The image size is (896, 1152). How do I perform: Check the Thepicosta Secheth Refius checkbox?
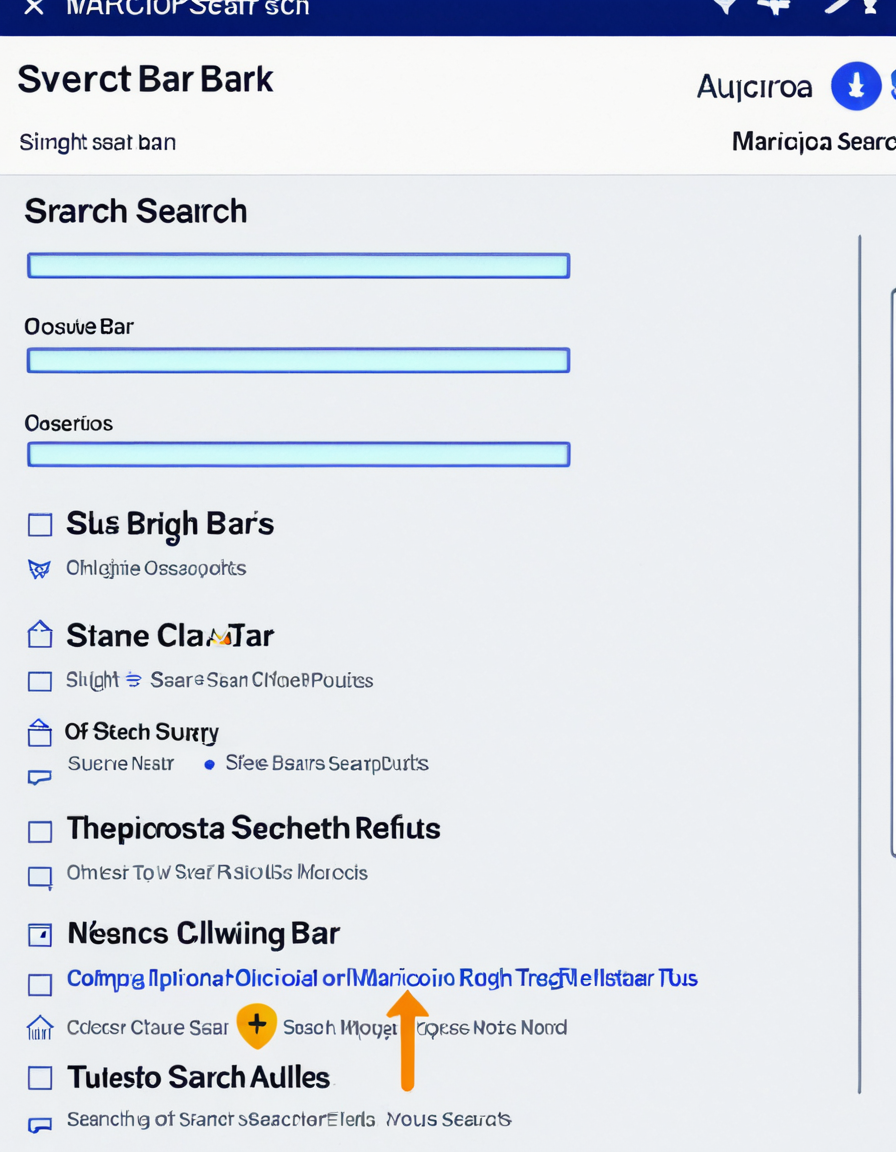[x=40, y=832]
